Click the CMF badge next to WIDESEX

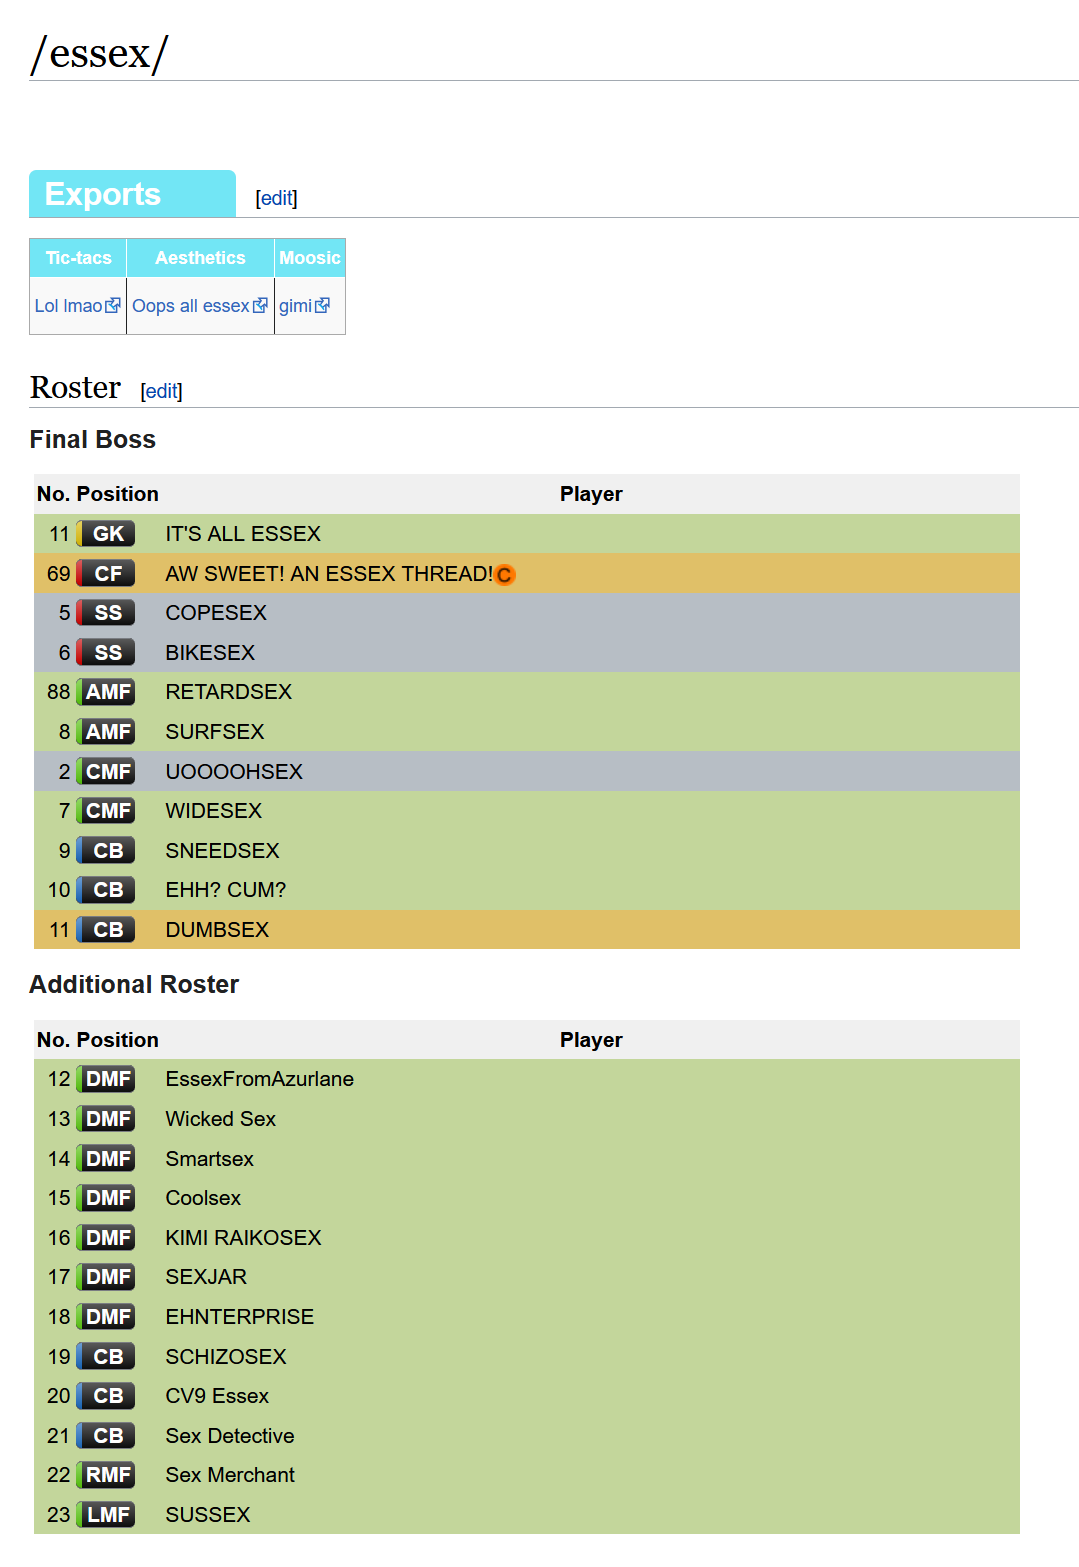pyautogui.click(x=105, y=811)
